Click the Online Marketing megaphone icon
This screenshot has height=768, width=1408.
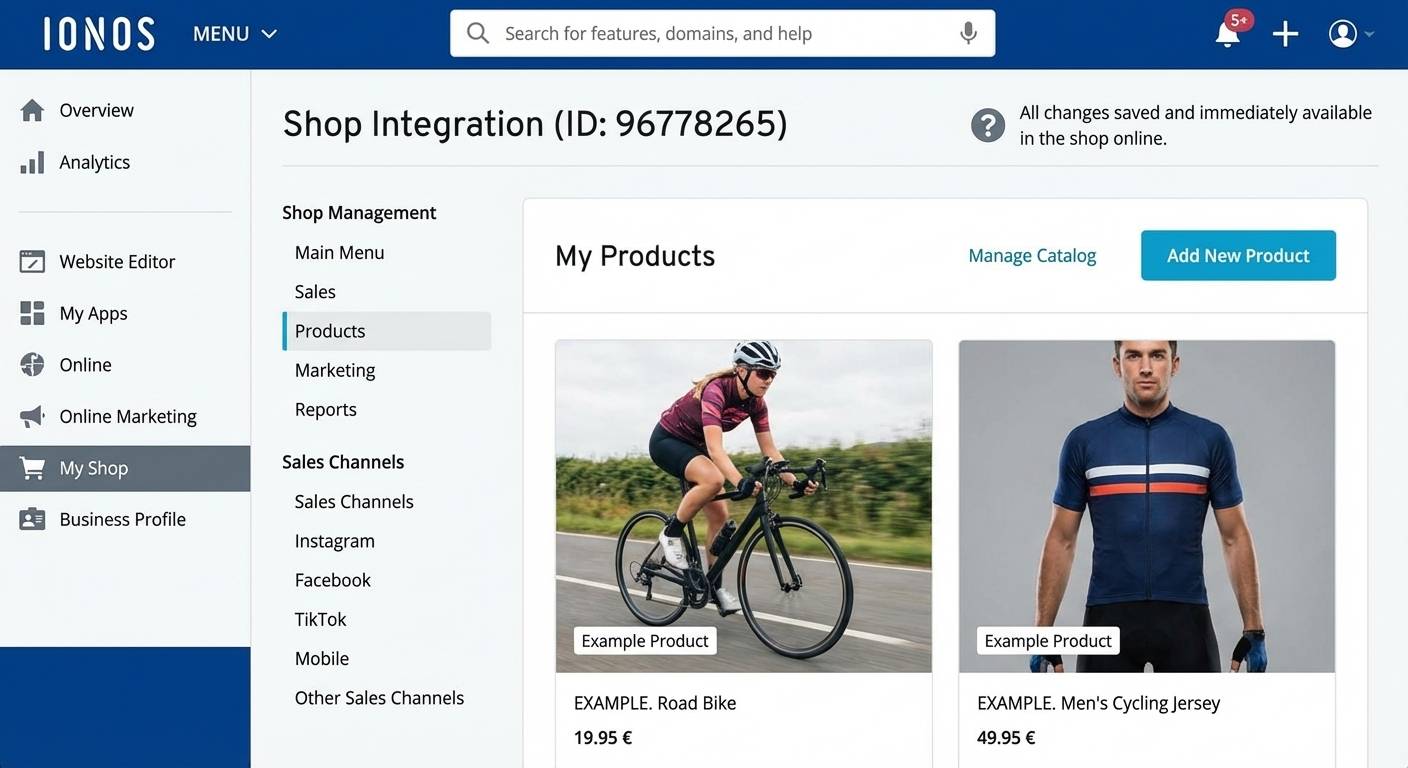(x=32, y=416)
